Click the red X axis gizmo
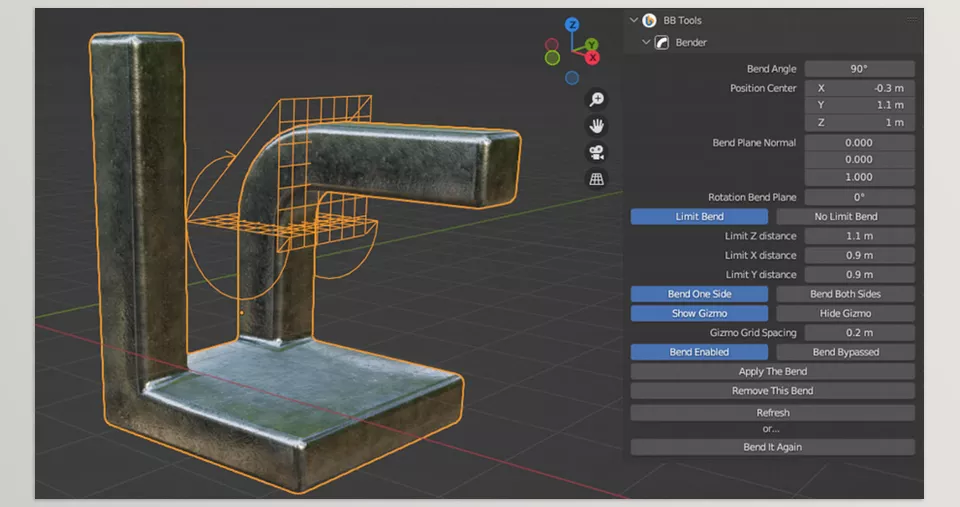Image resolution: width=960 pixels, height=507 pixels. [592, 58]
